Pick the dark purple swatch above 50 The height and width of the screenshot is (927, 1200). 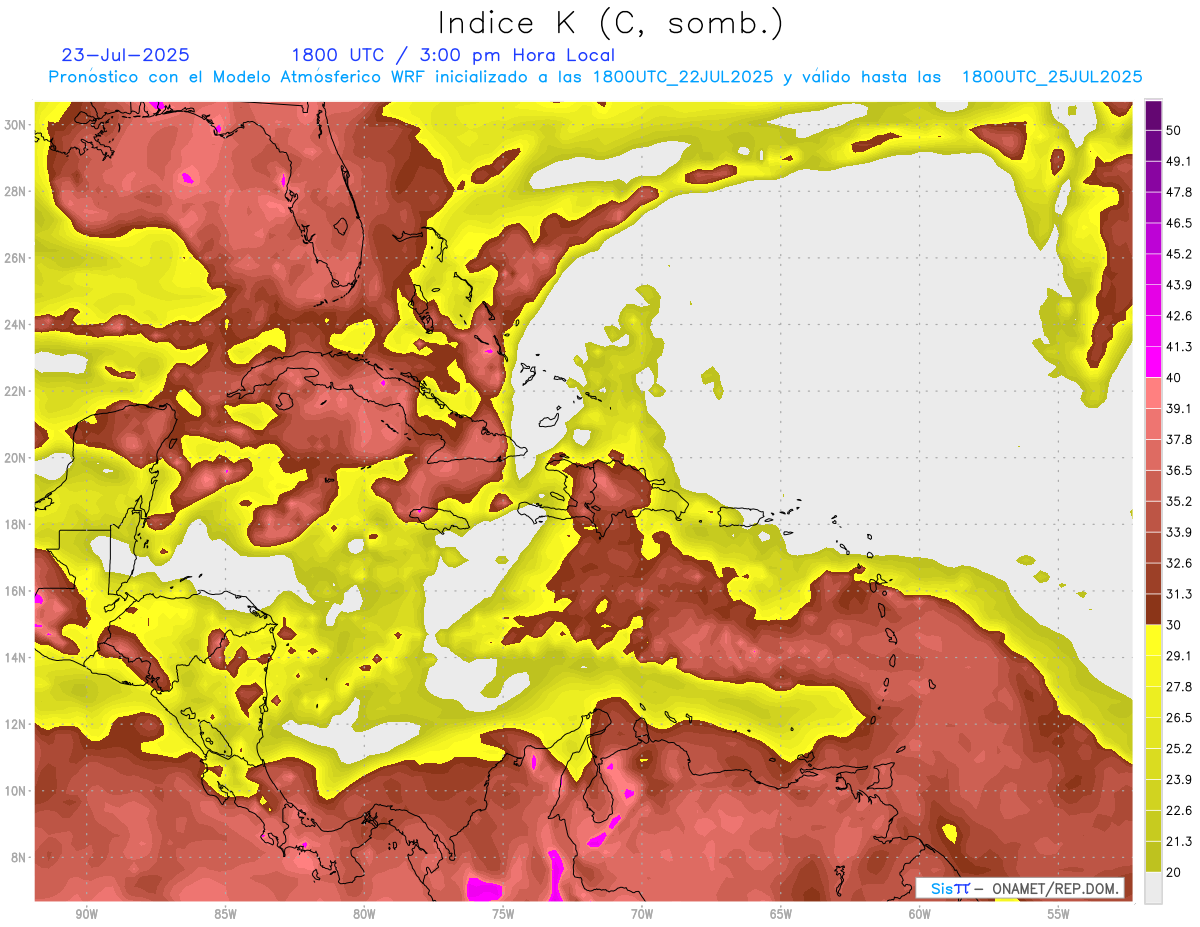click(1153, 116)
